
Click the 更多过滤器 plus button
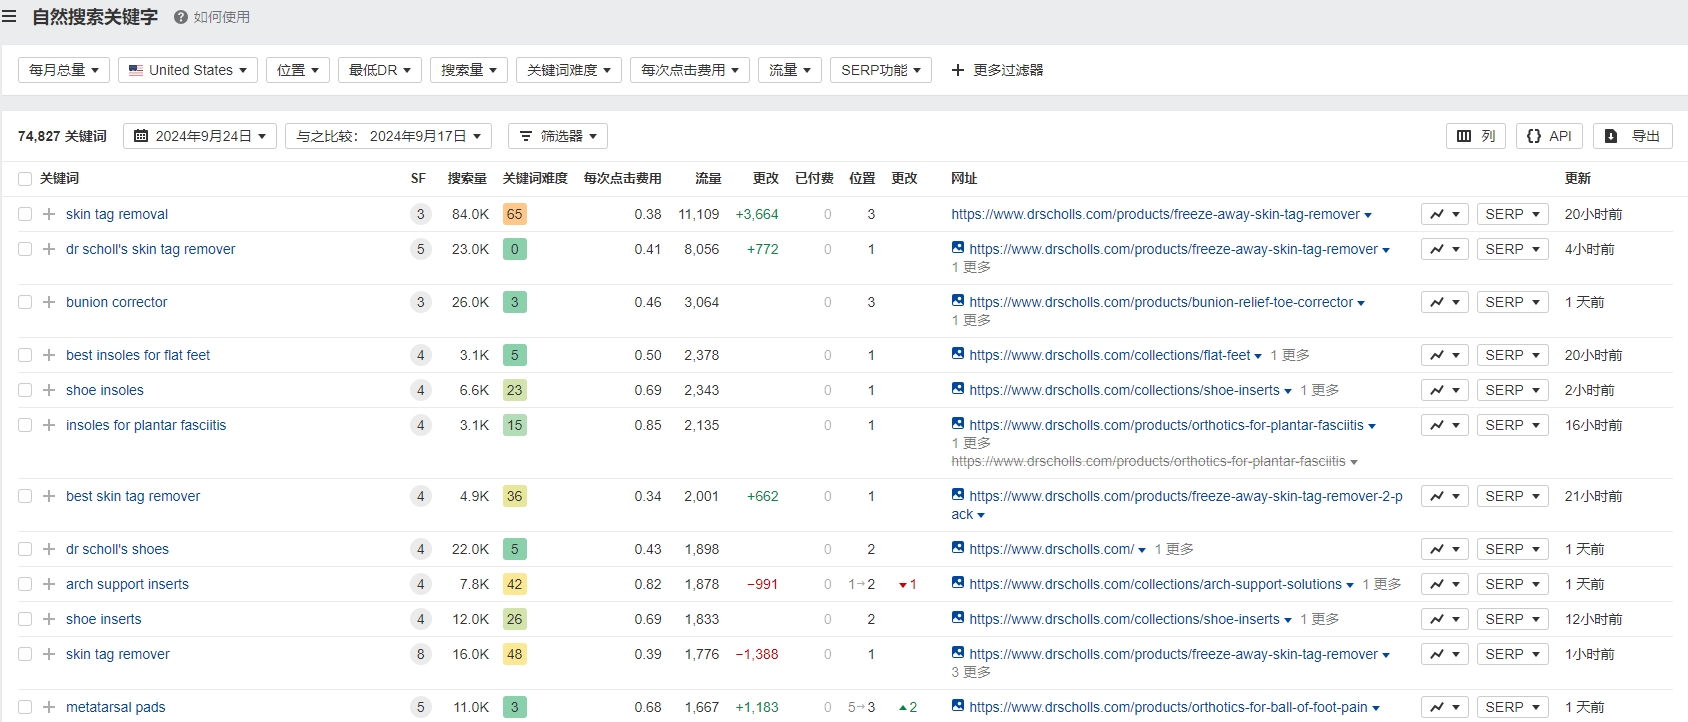997,70
